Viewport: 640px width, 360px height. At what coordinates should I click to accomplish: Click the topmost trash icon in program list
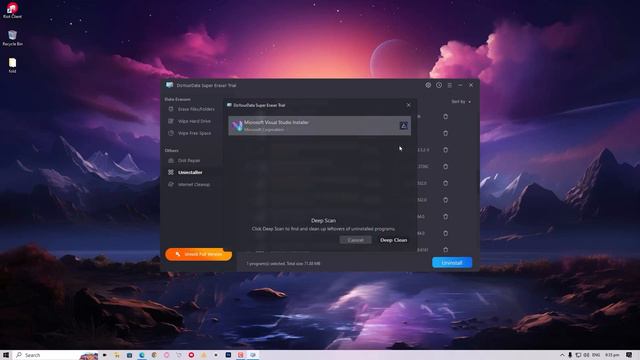pos(445,117)
